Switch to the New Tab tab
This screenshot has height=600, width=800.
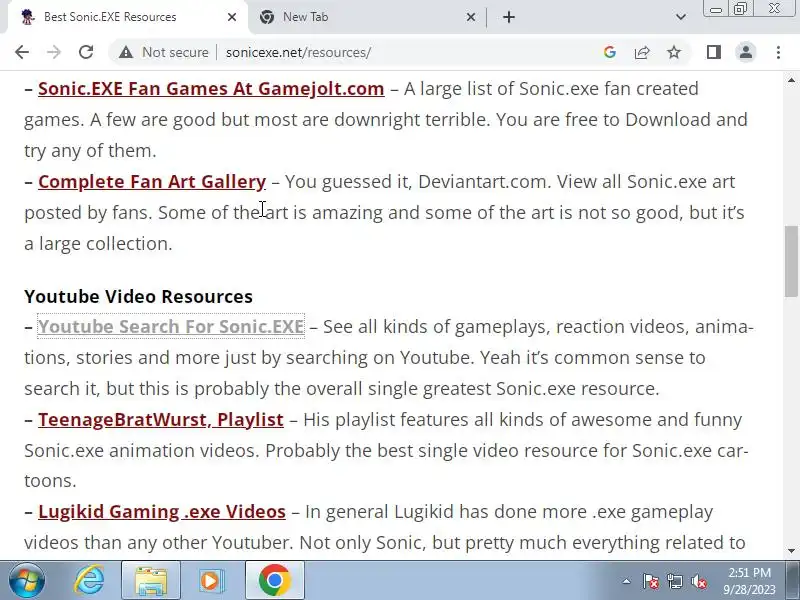(365, 17)
